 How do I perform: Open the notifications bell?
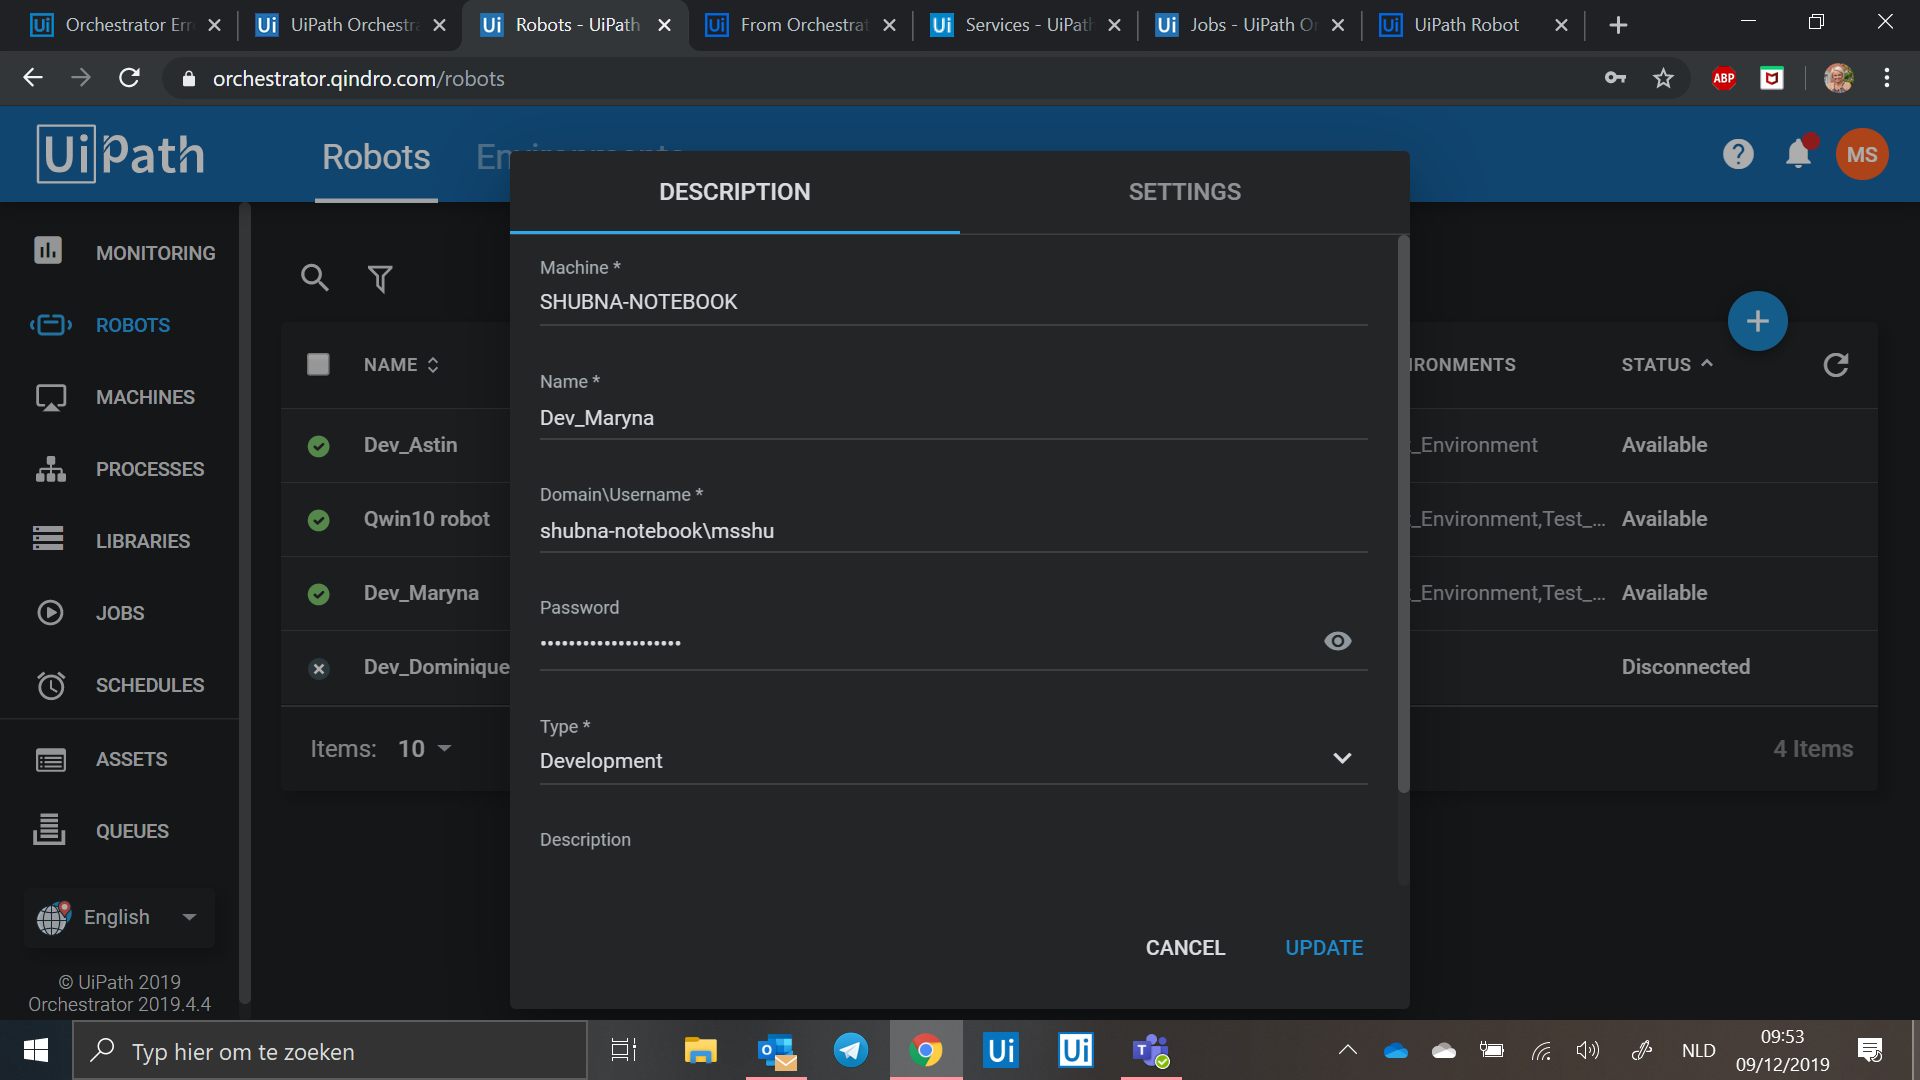click(1798, 154)
